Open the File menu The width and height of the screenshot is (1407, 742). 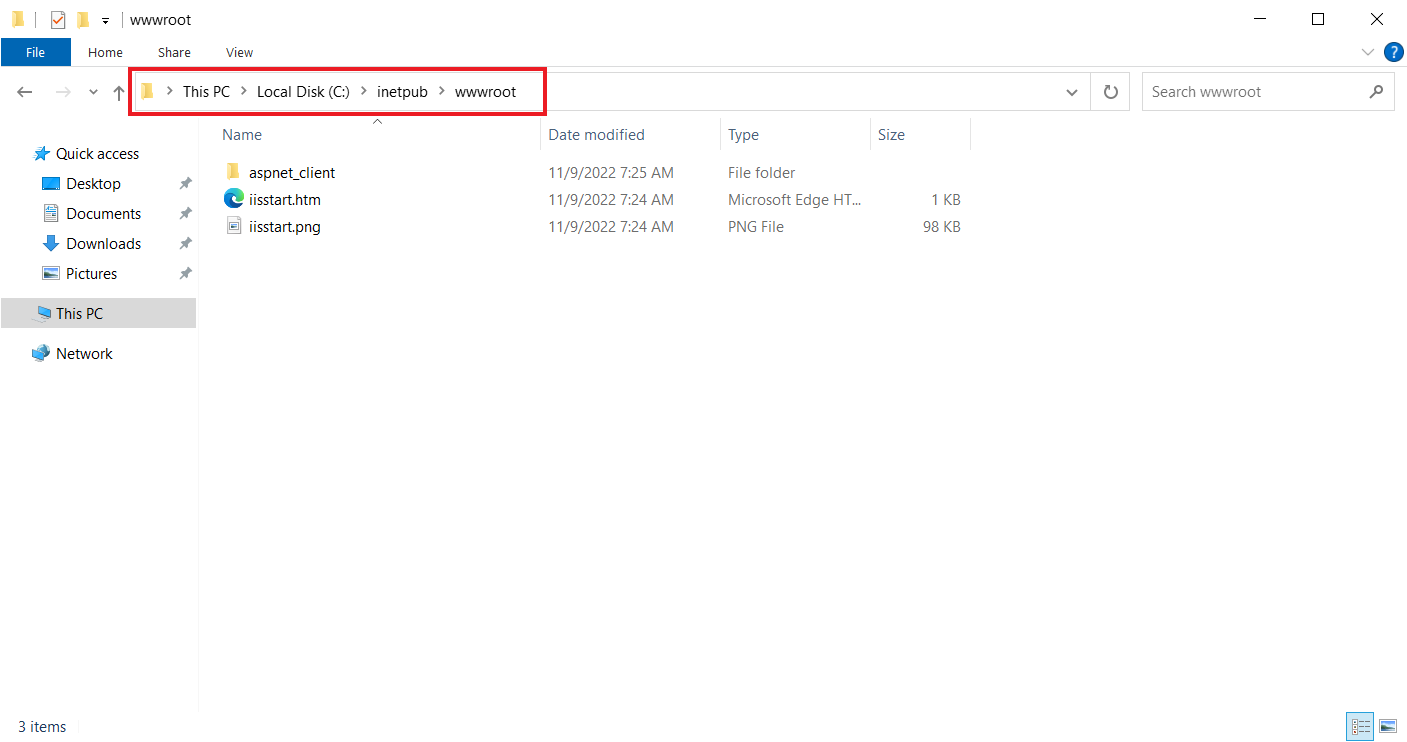35,52
